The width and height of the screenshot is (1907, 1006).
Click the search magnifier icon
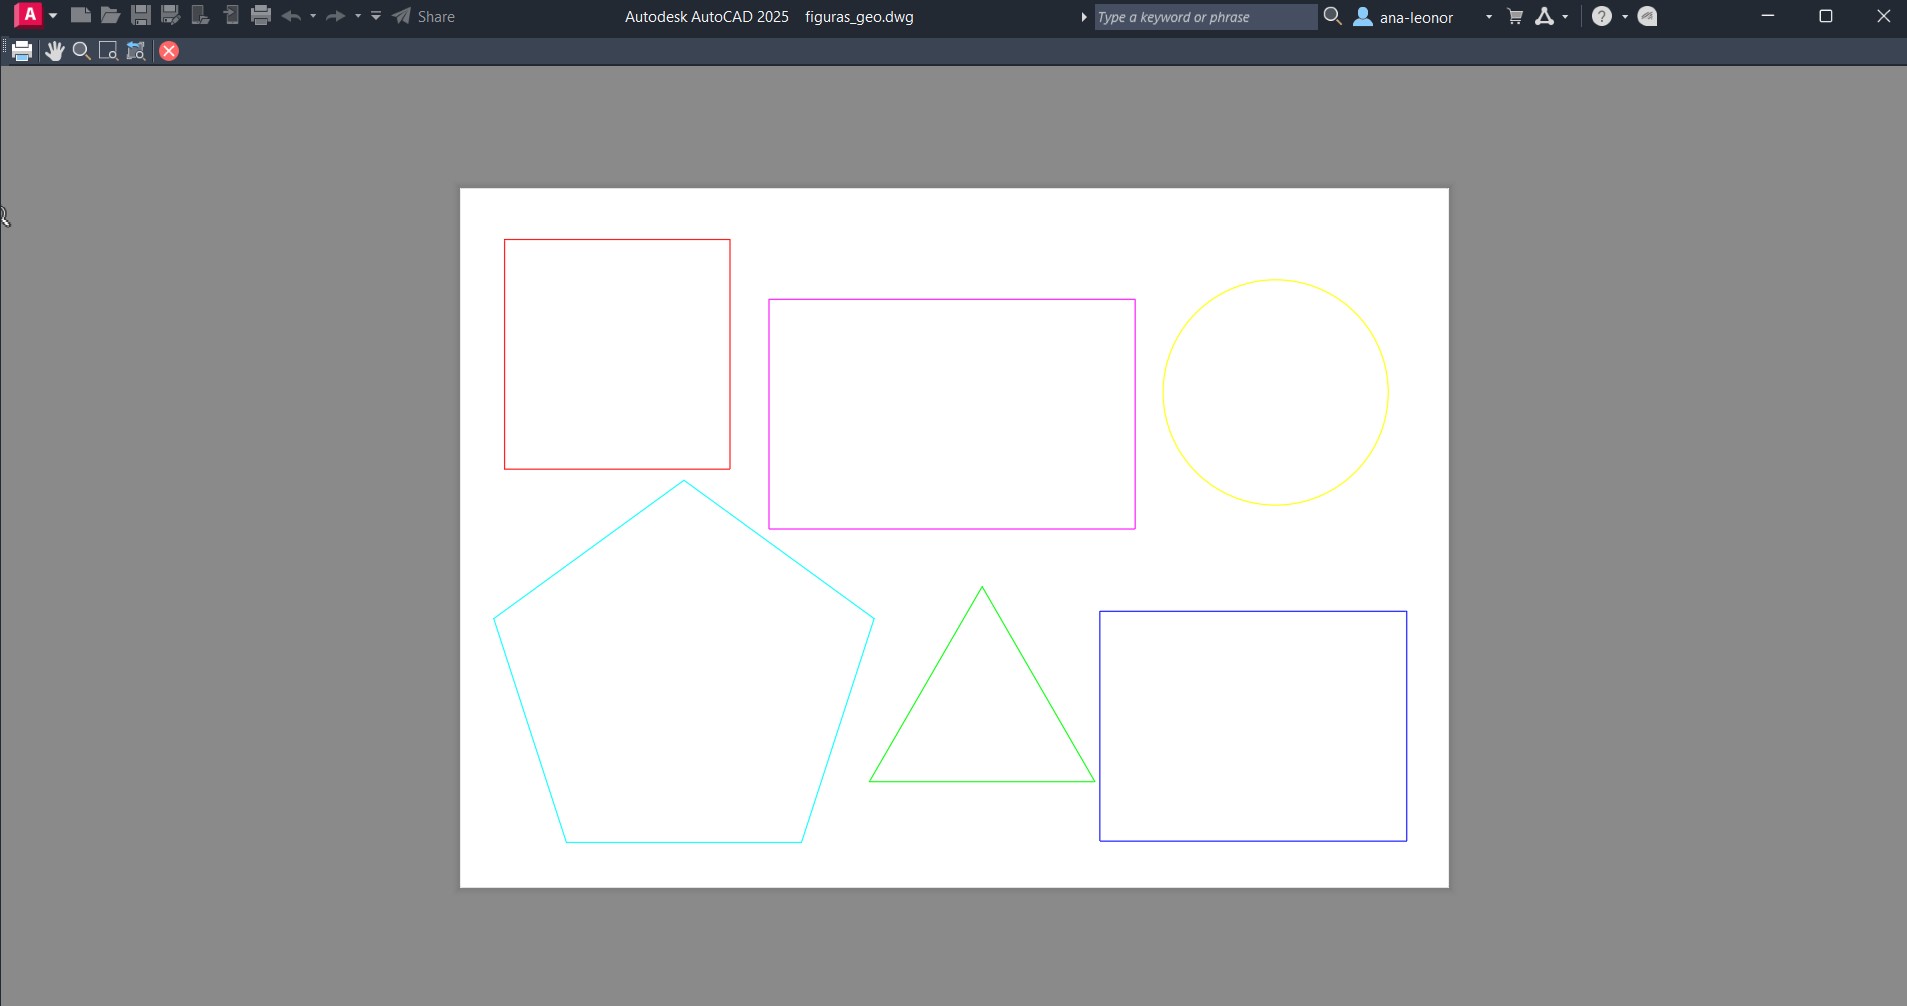pyautogui.click(x=1332, y=16)
